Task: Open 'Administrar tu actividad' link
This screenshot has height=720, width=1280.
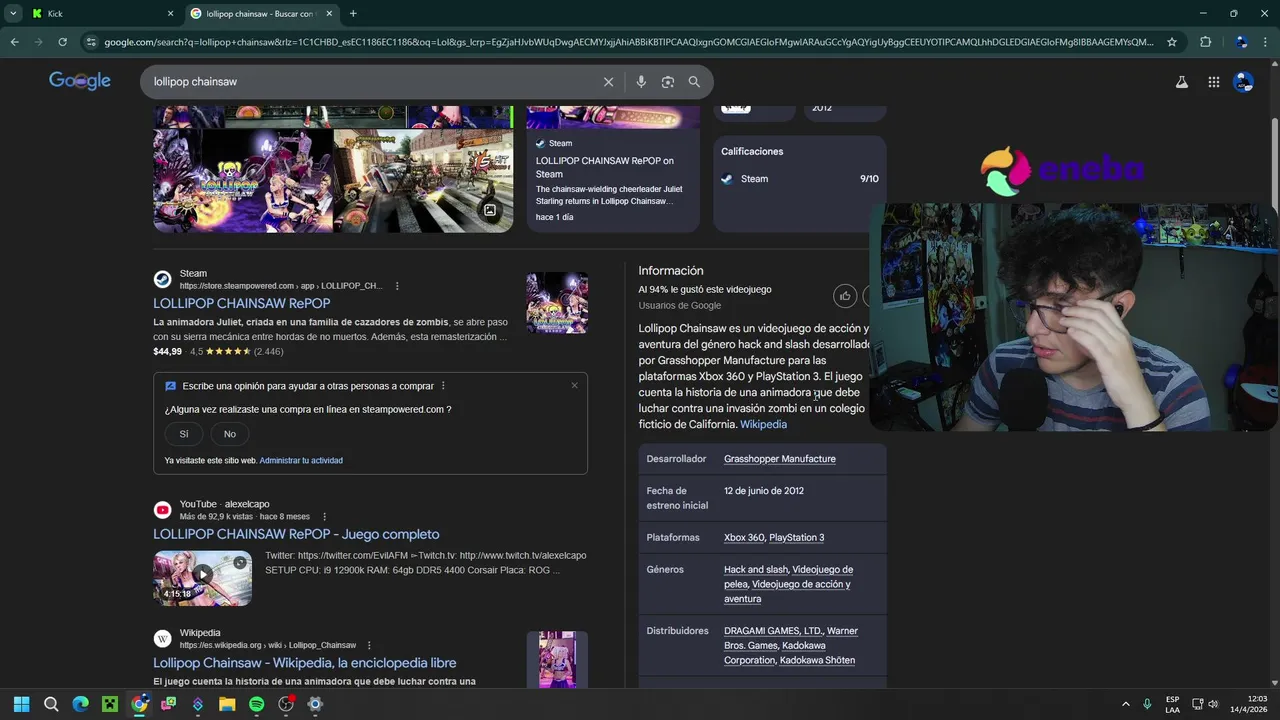Action: click(x=301, y=461)
